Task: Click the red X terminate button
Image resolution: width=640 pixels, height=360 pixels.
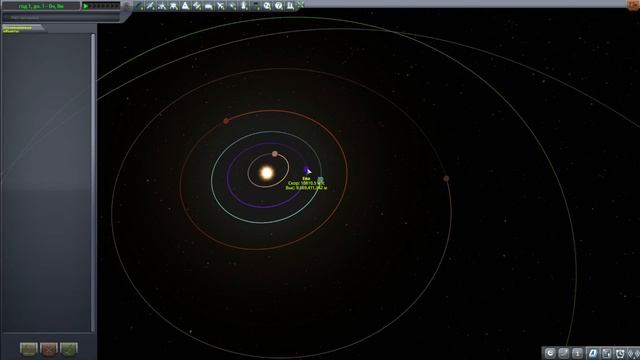Action: tap(49, 349)
